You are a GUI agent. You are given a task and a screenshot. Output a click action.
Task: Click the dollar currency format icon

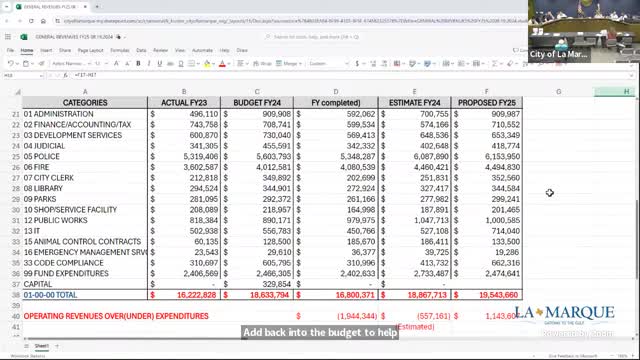click(357, 64)
